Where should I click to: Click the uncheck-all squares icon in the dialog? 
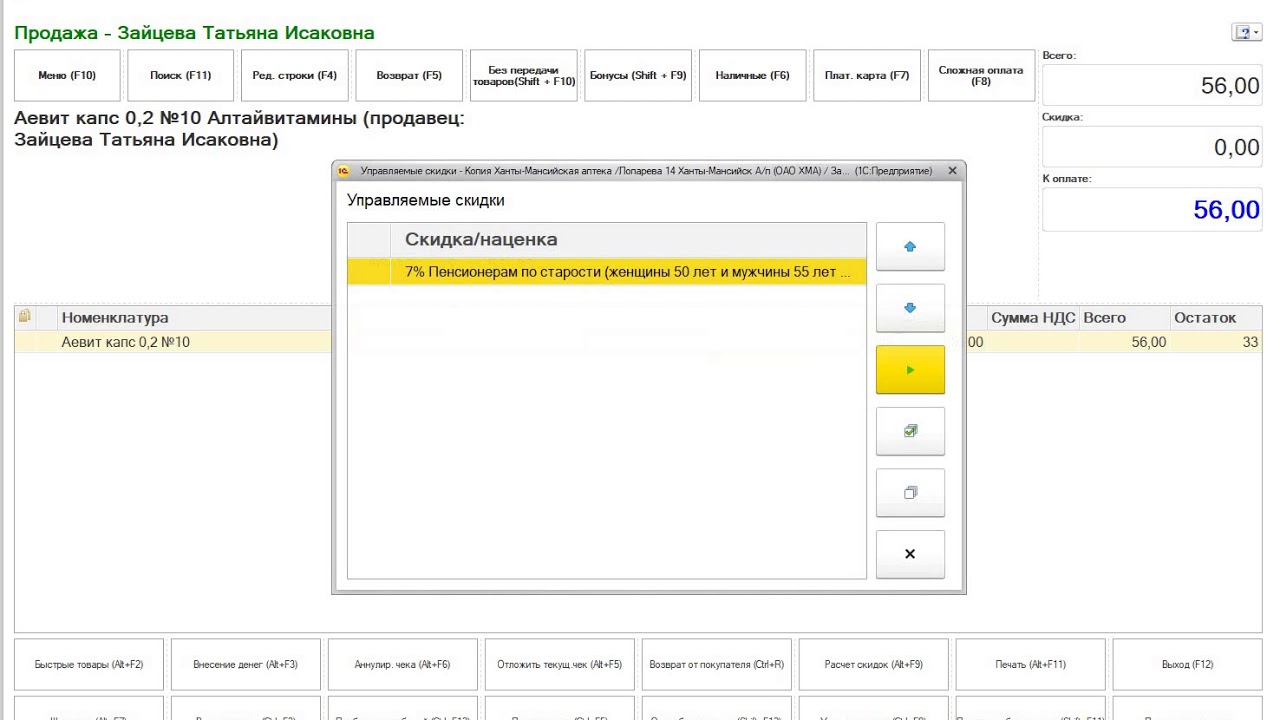point(910,493)
